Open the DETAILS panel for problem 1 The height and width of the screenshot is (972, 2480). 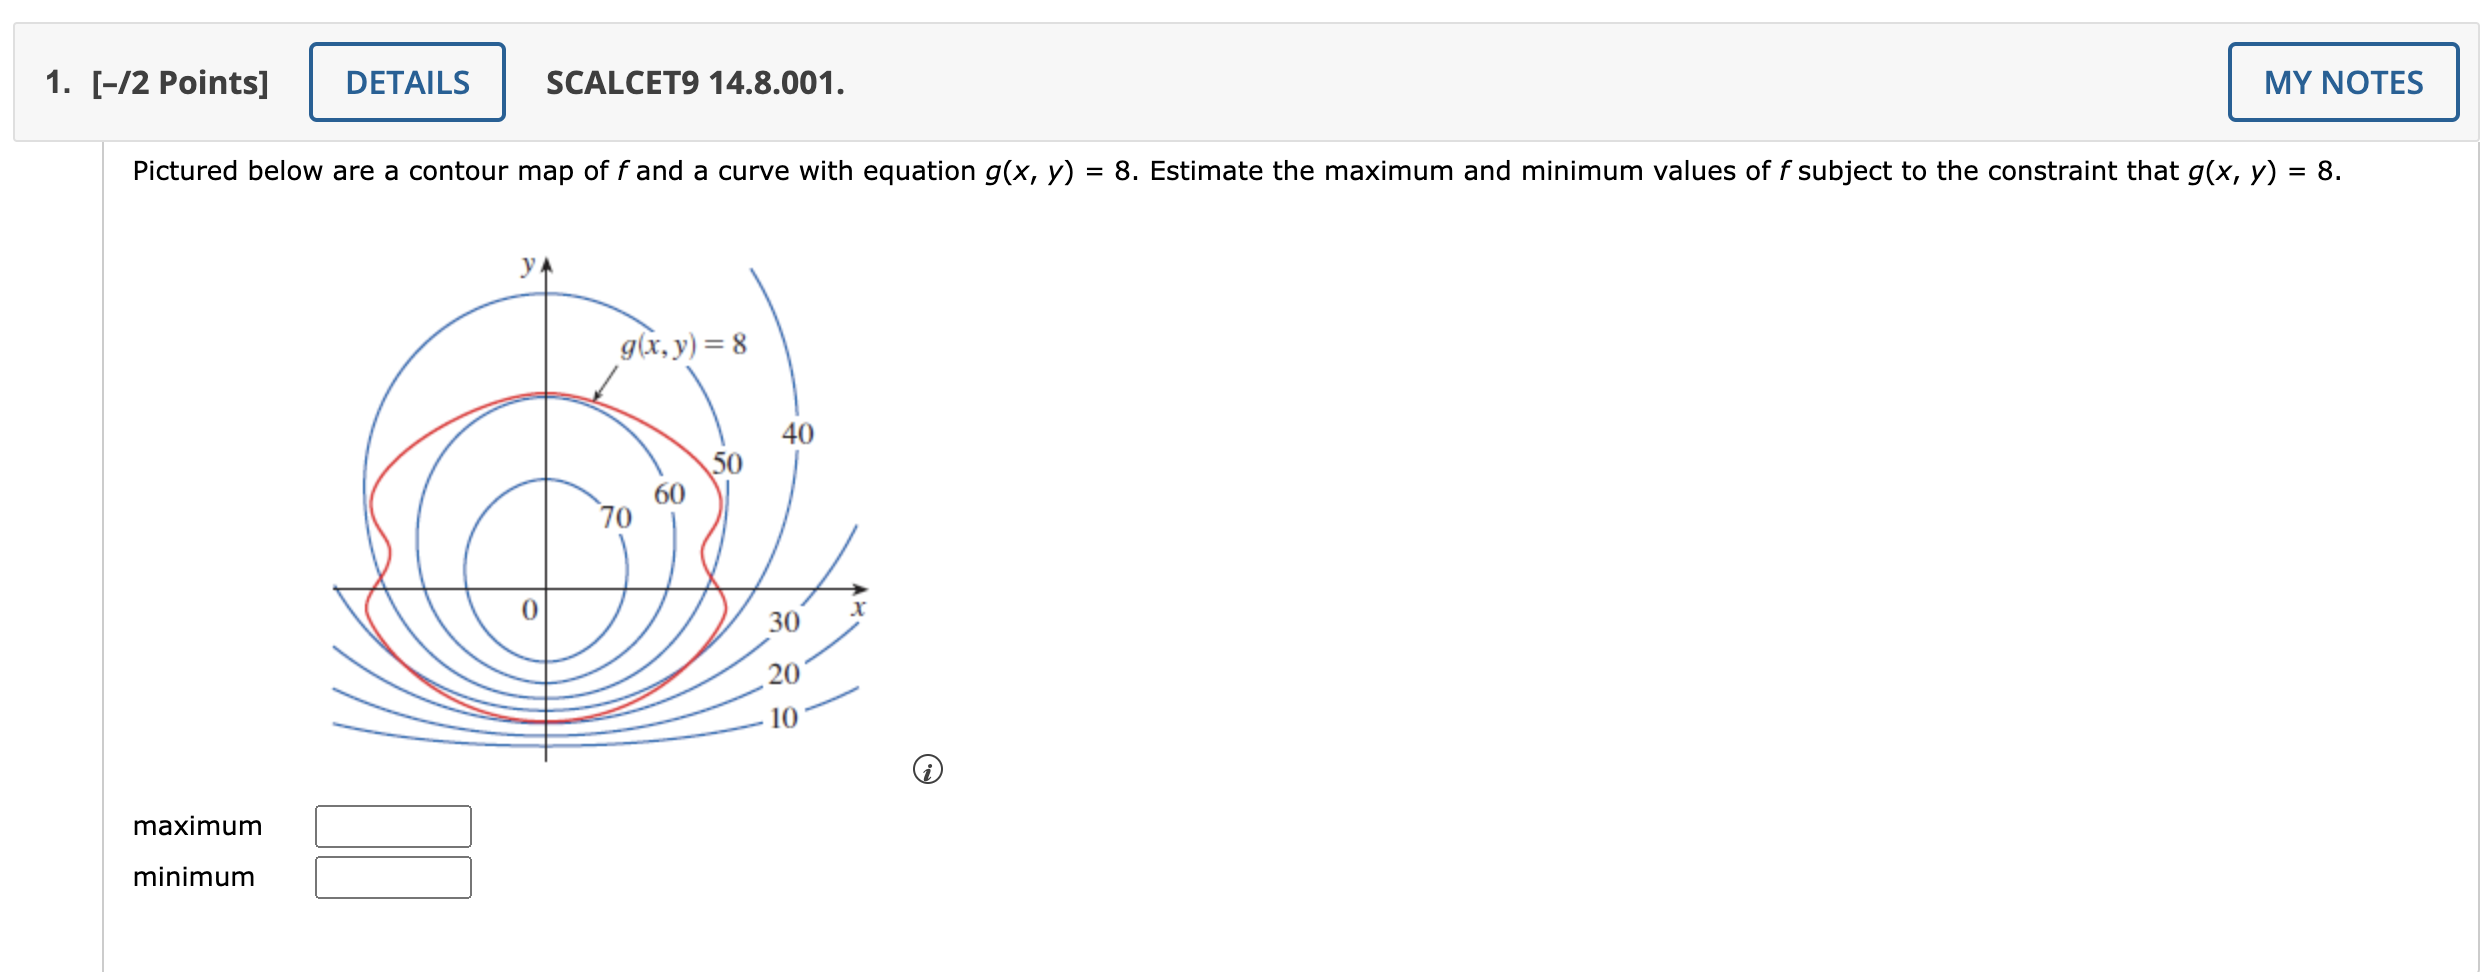[407, 82]
